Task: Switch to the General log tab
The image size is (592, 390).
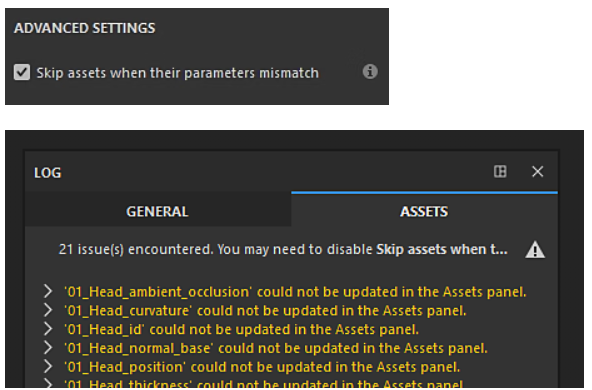Action: [x=157, y=211]
